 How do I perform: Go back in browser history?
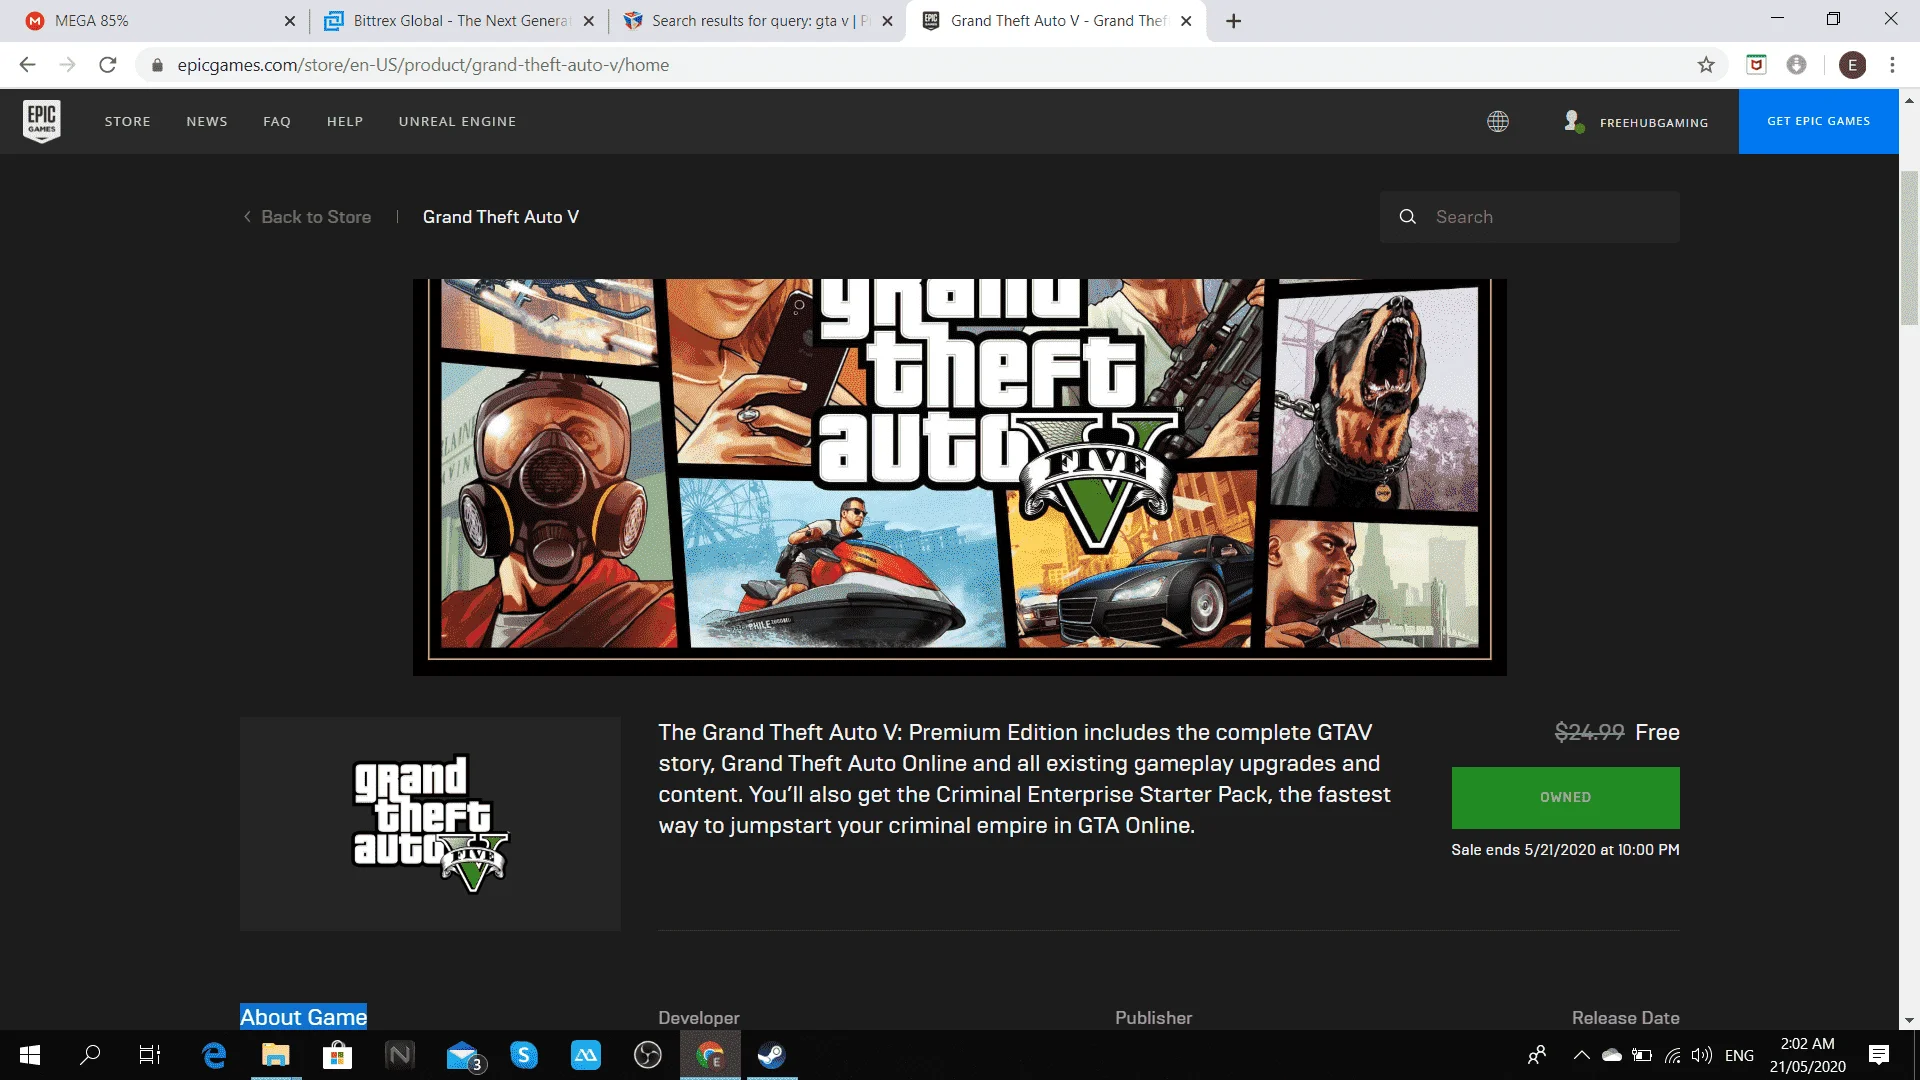tap(27, 65)
